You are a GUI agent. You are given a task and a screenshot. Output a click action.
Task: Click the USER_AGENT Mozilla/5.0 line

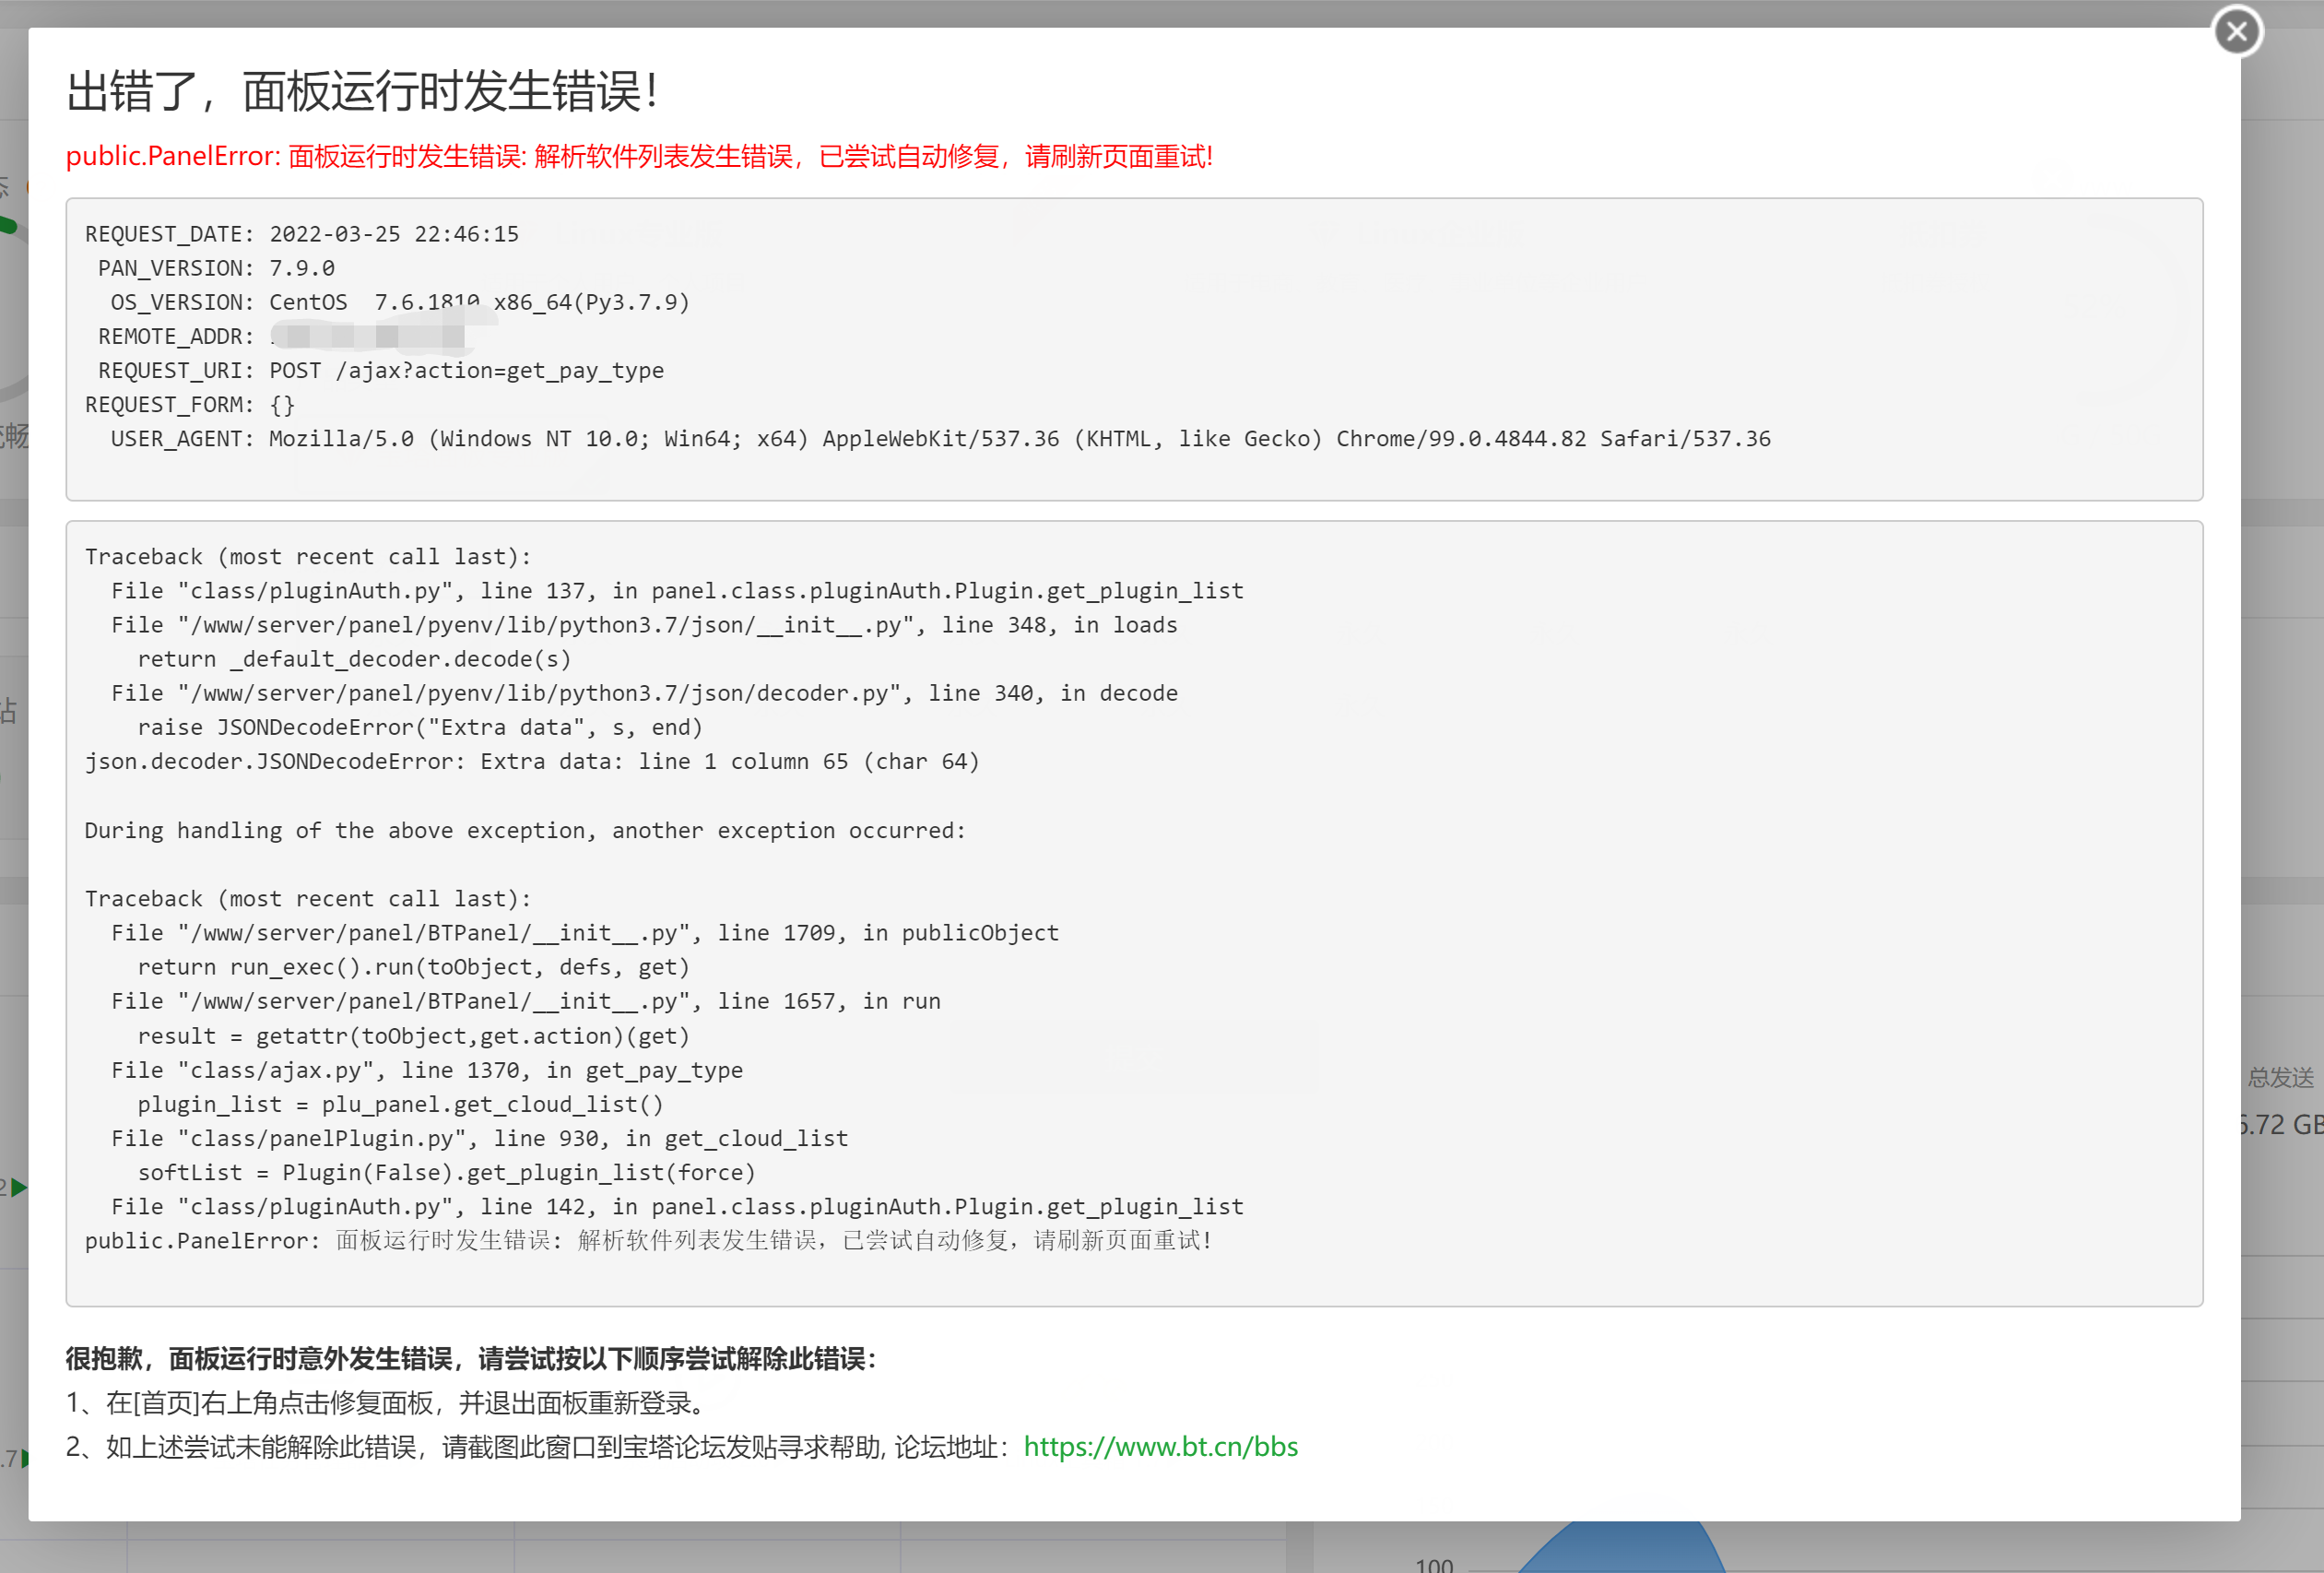coord(940,438)
